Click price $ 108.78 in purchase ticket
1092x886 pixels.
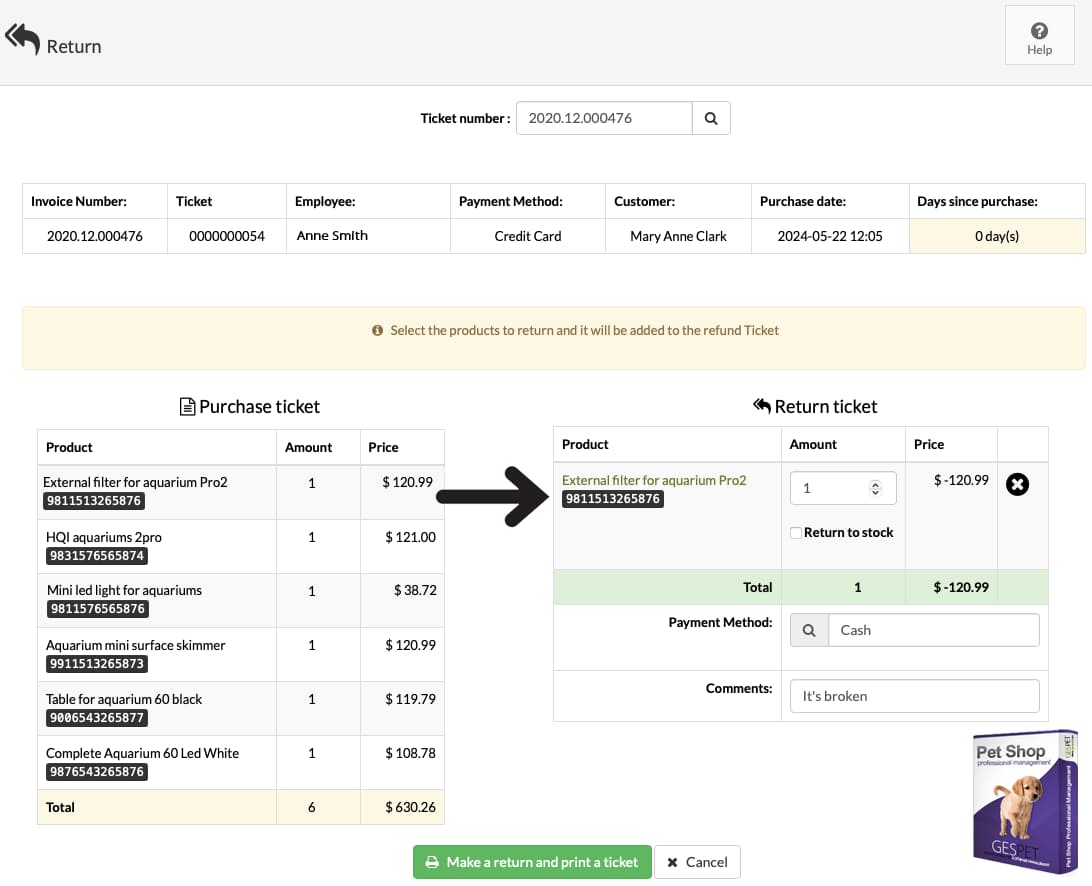410,753
